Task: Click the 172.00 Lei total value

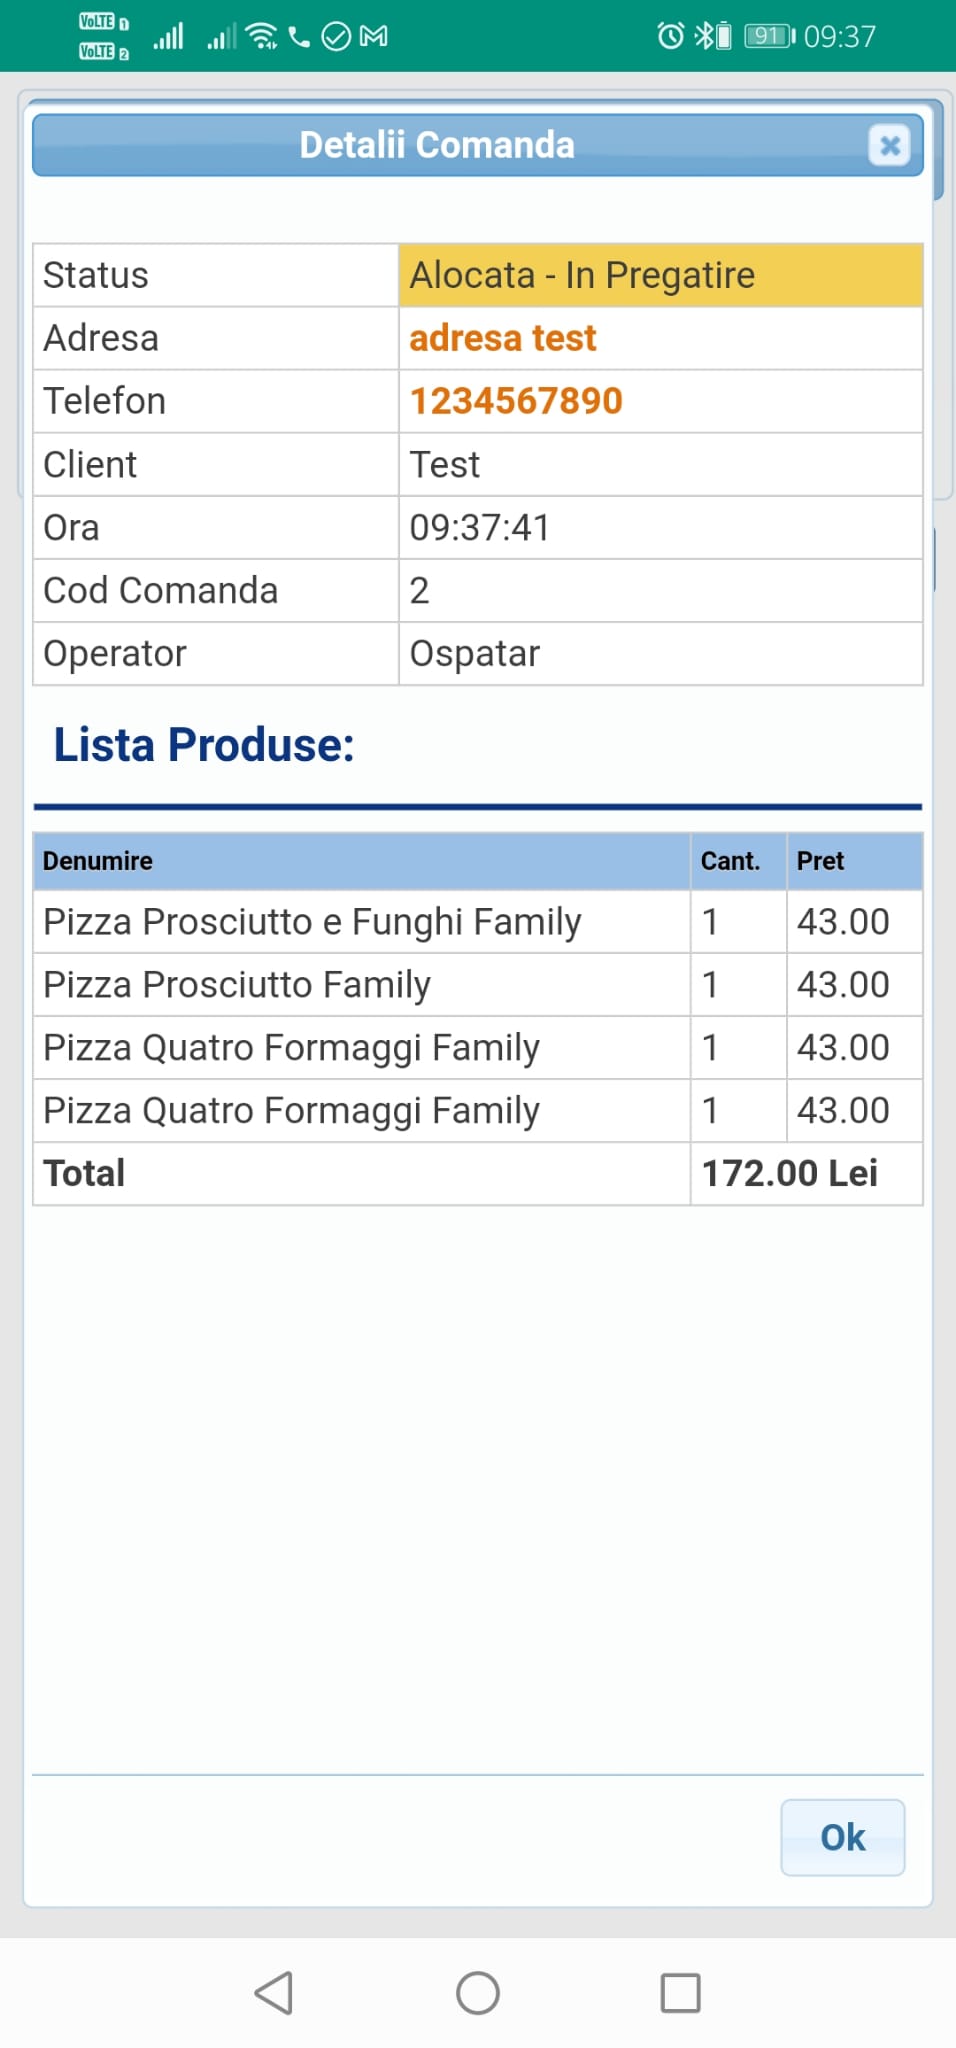Action: point(790,1174)
